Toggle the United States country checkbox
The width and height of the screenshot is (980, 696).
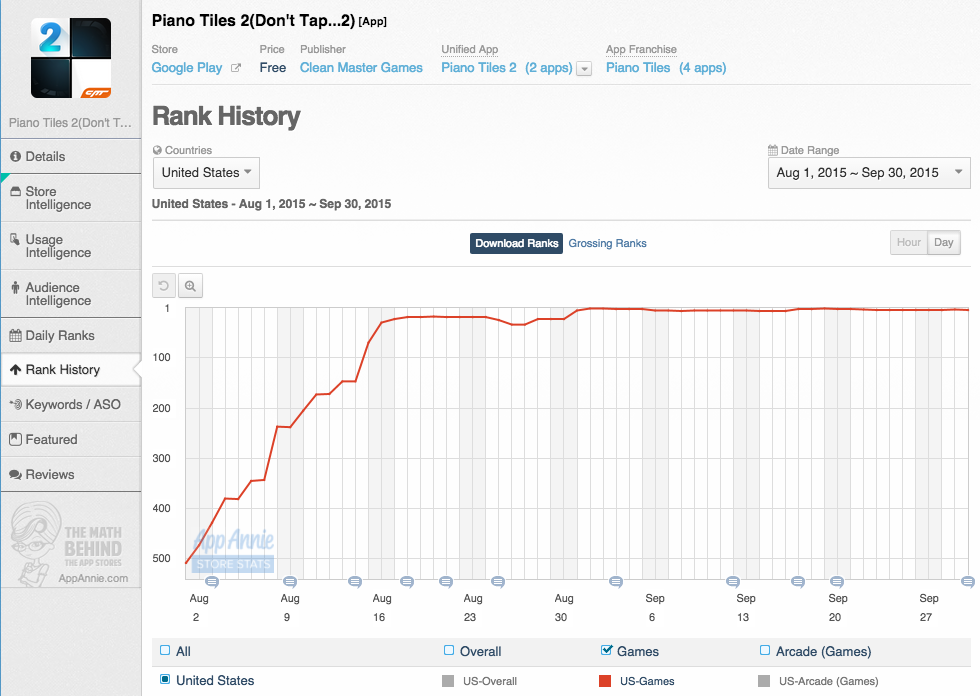[x=165, y=680]
